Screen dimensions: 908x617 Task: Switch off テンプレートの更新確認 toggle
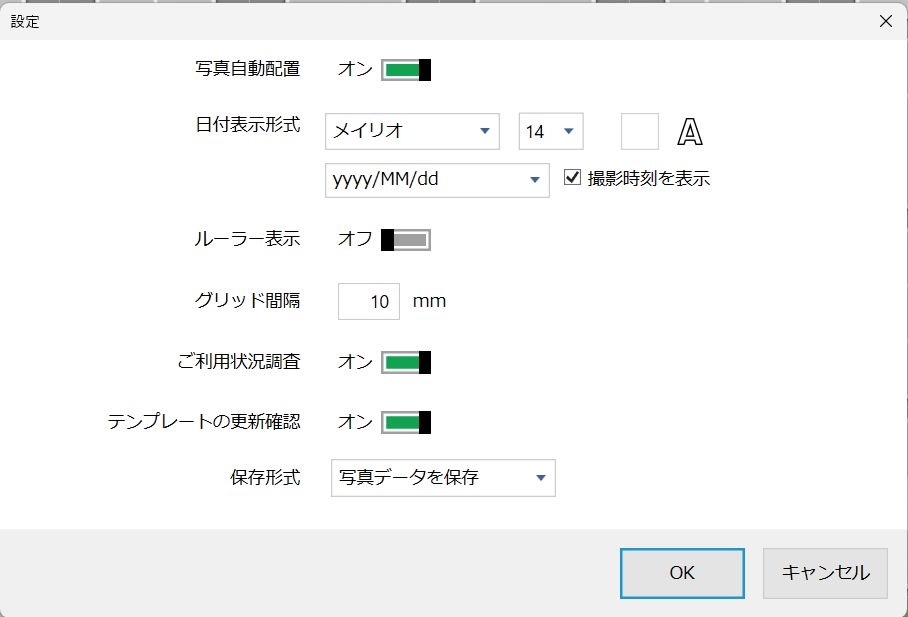(406, 422)
